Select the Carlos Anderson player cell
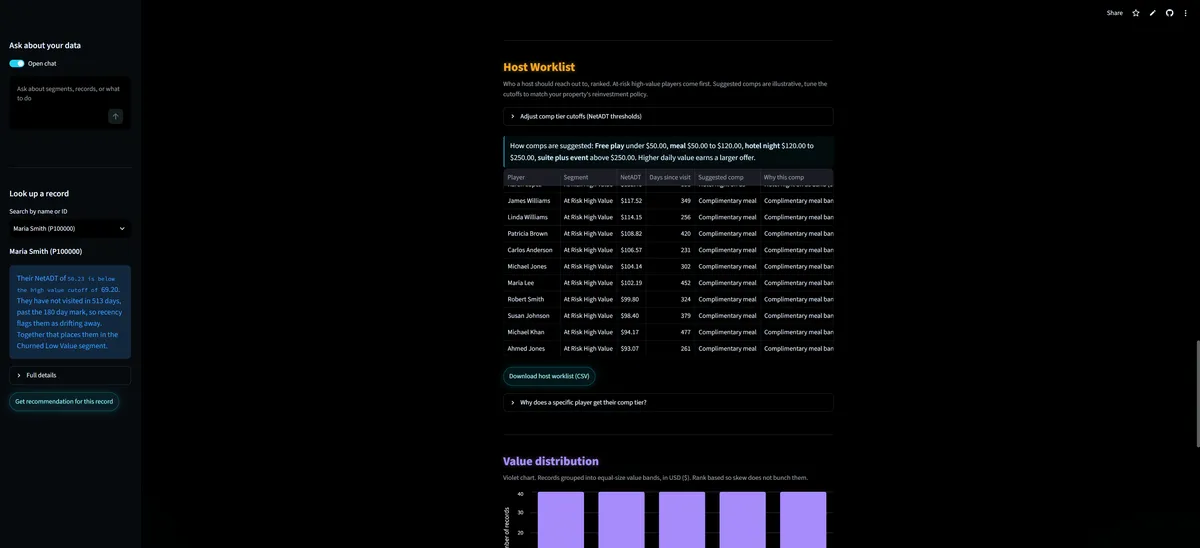 tap(531, 250)
